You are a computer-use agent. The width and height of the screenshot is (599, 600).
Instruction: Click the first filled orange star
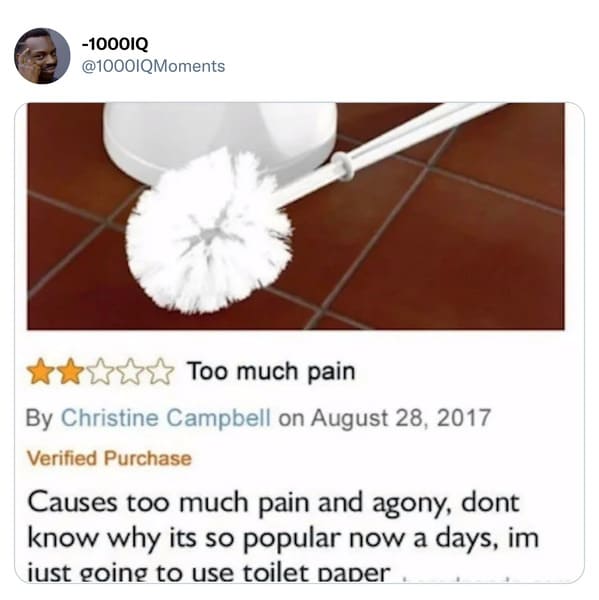click(40, 372)
